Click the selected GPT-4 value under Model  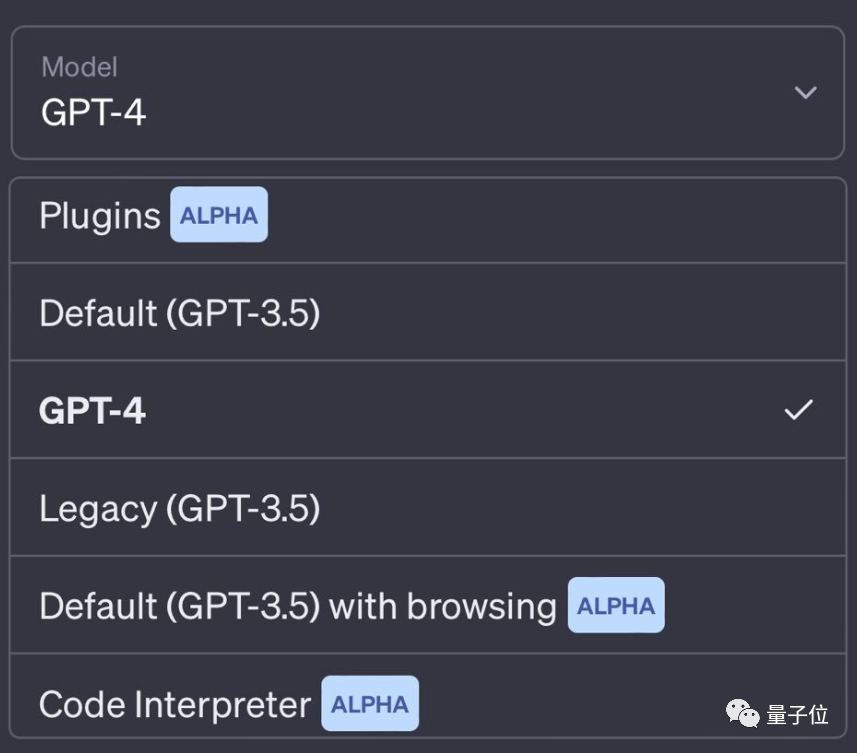click(94, 112)
